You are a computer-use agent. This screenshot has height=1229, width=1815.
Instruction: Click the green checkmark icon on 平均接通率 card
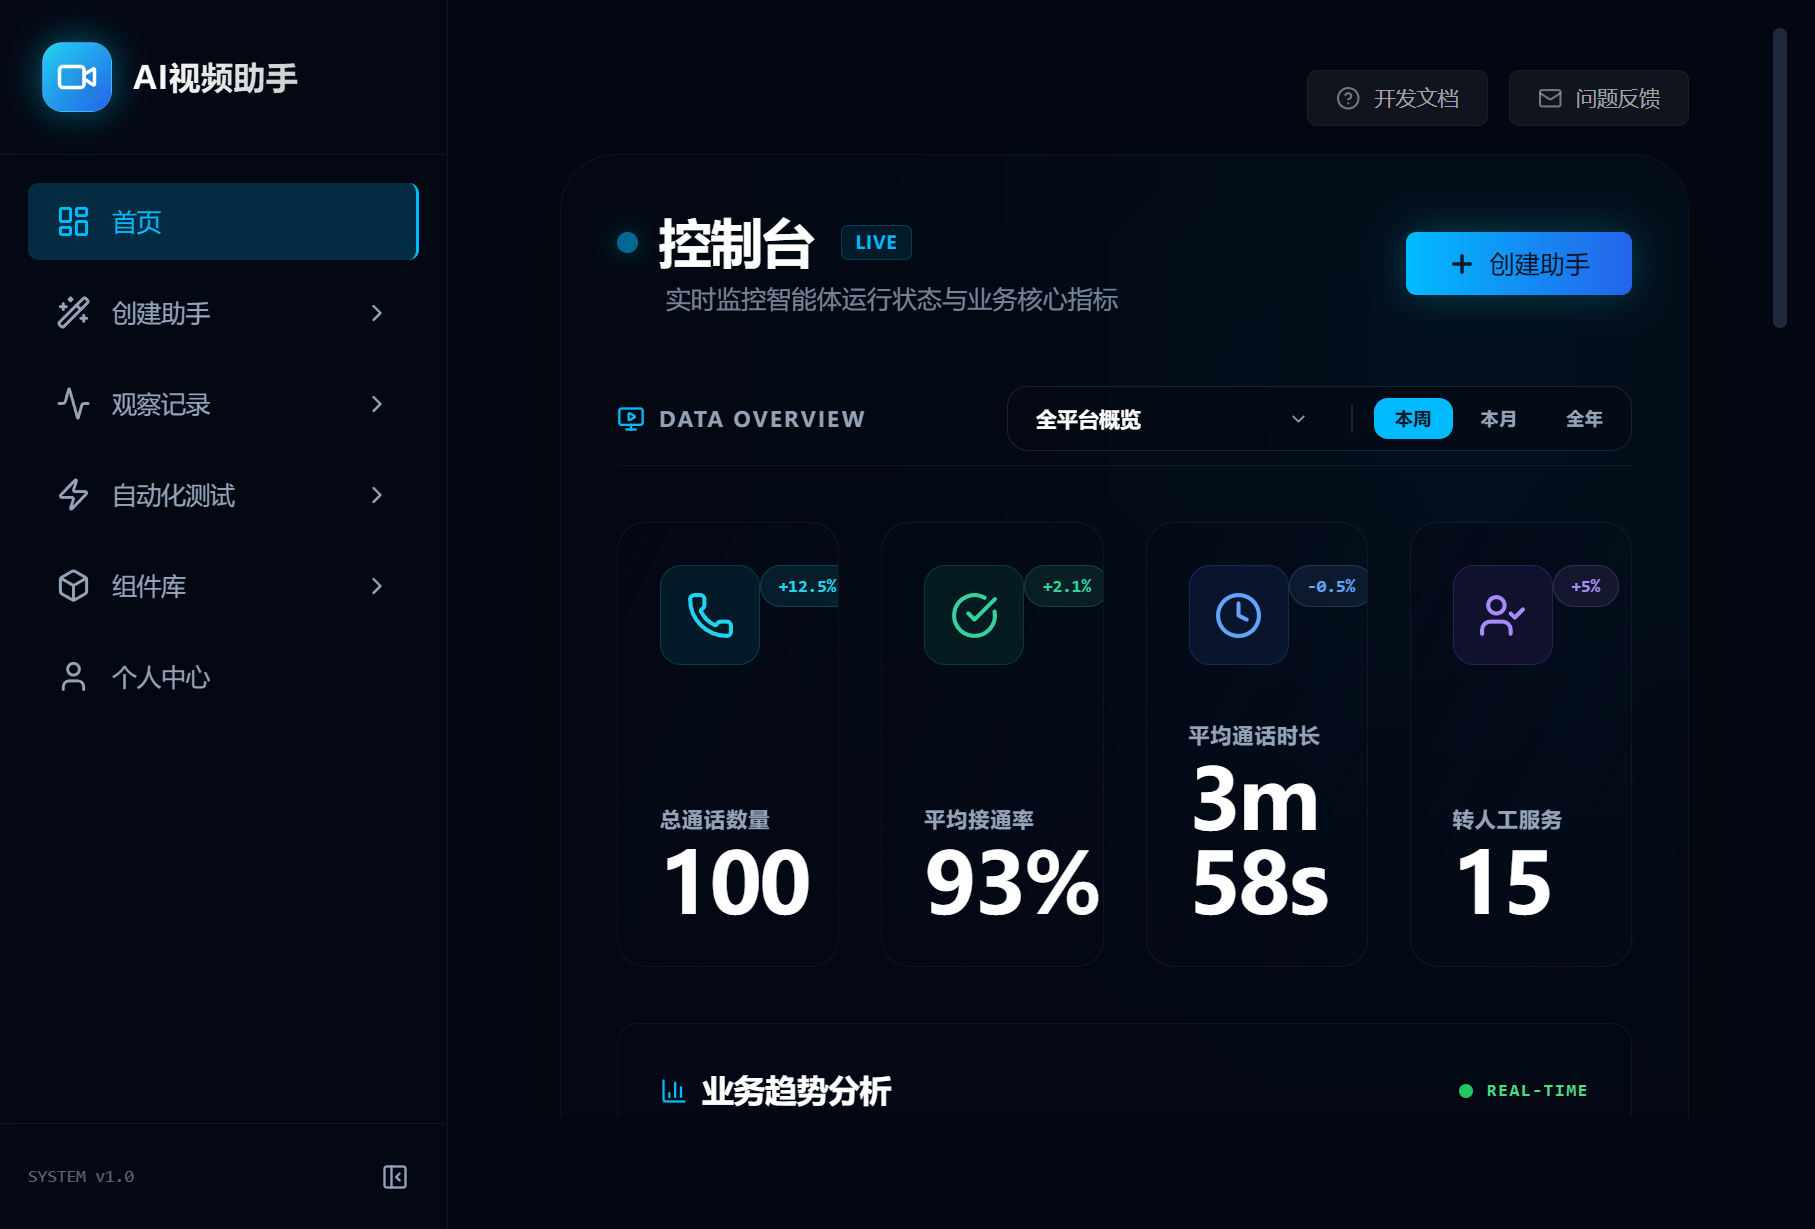(974, 615)
